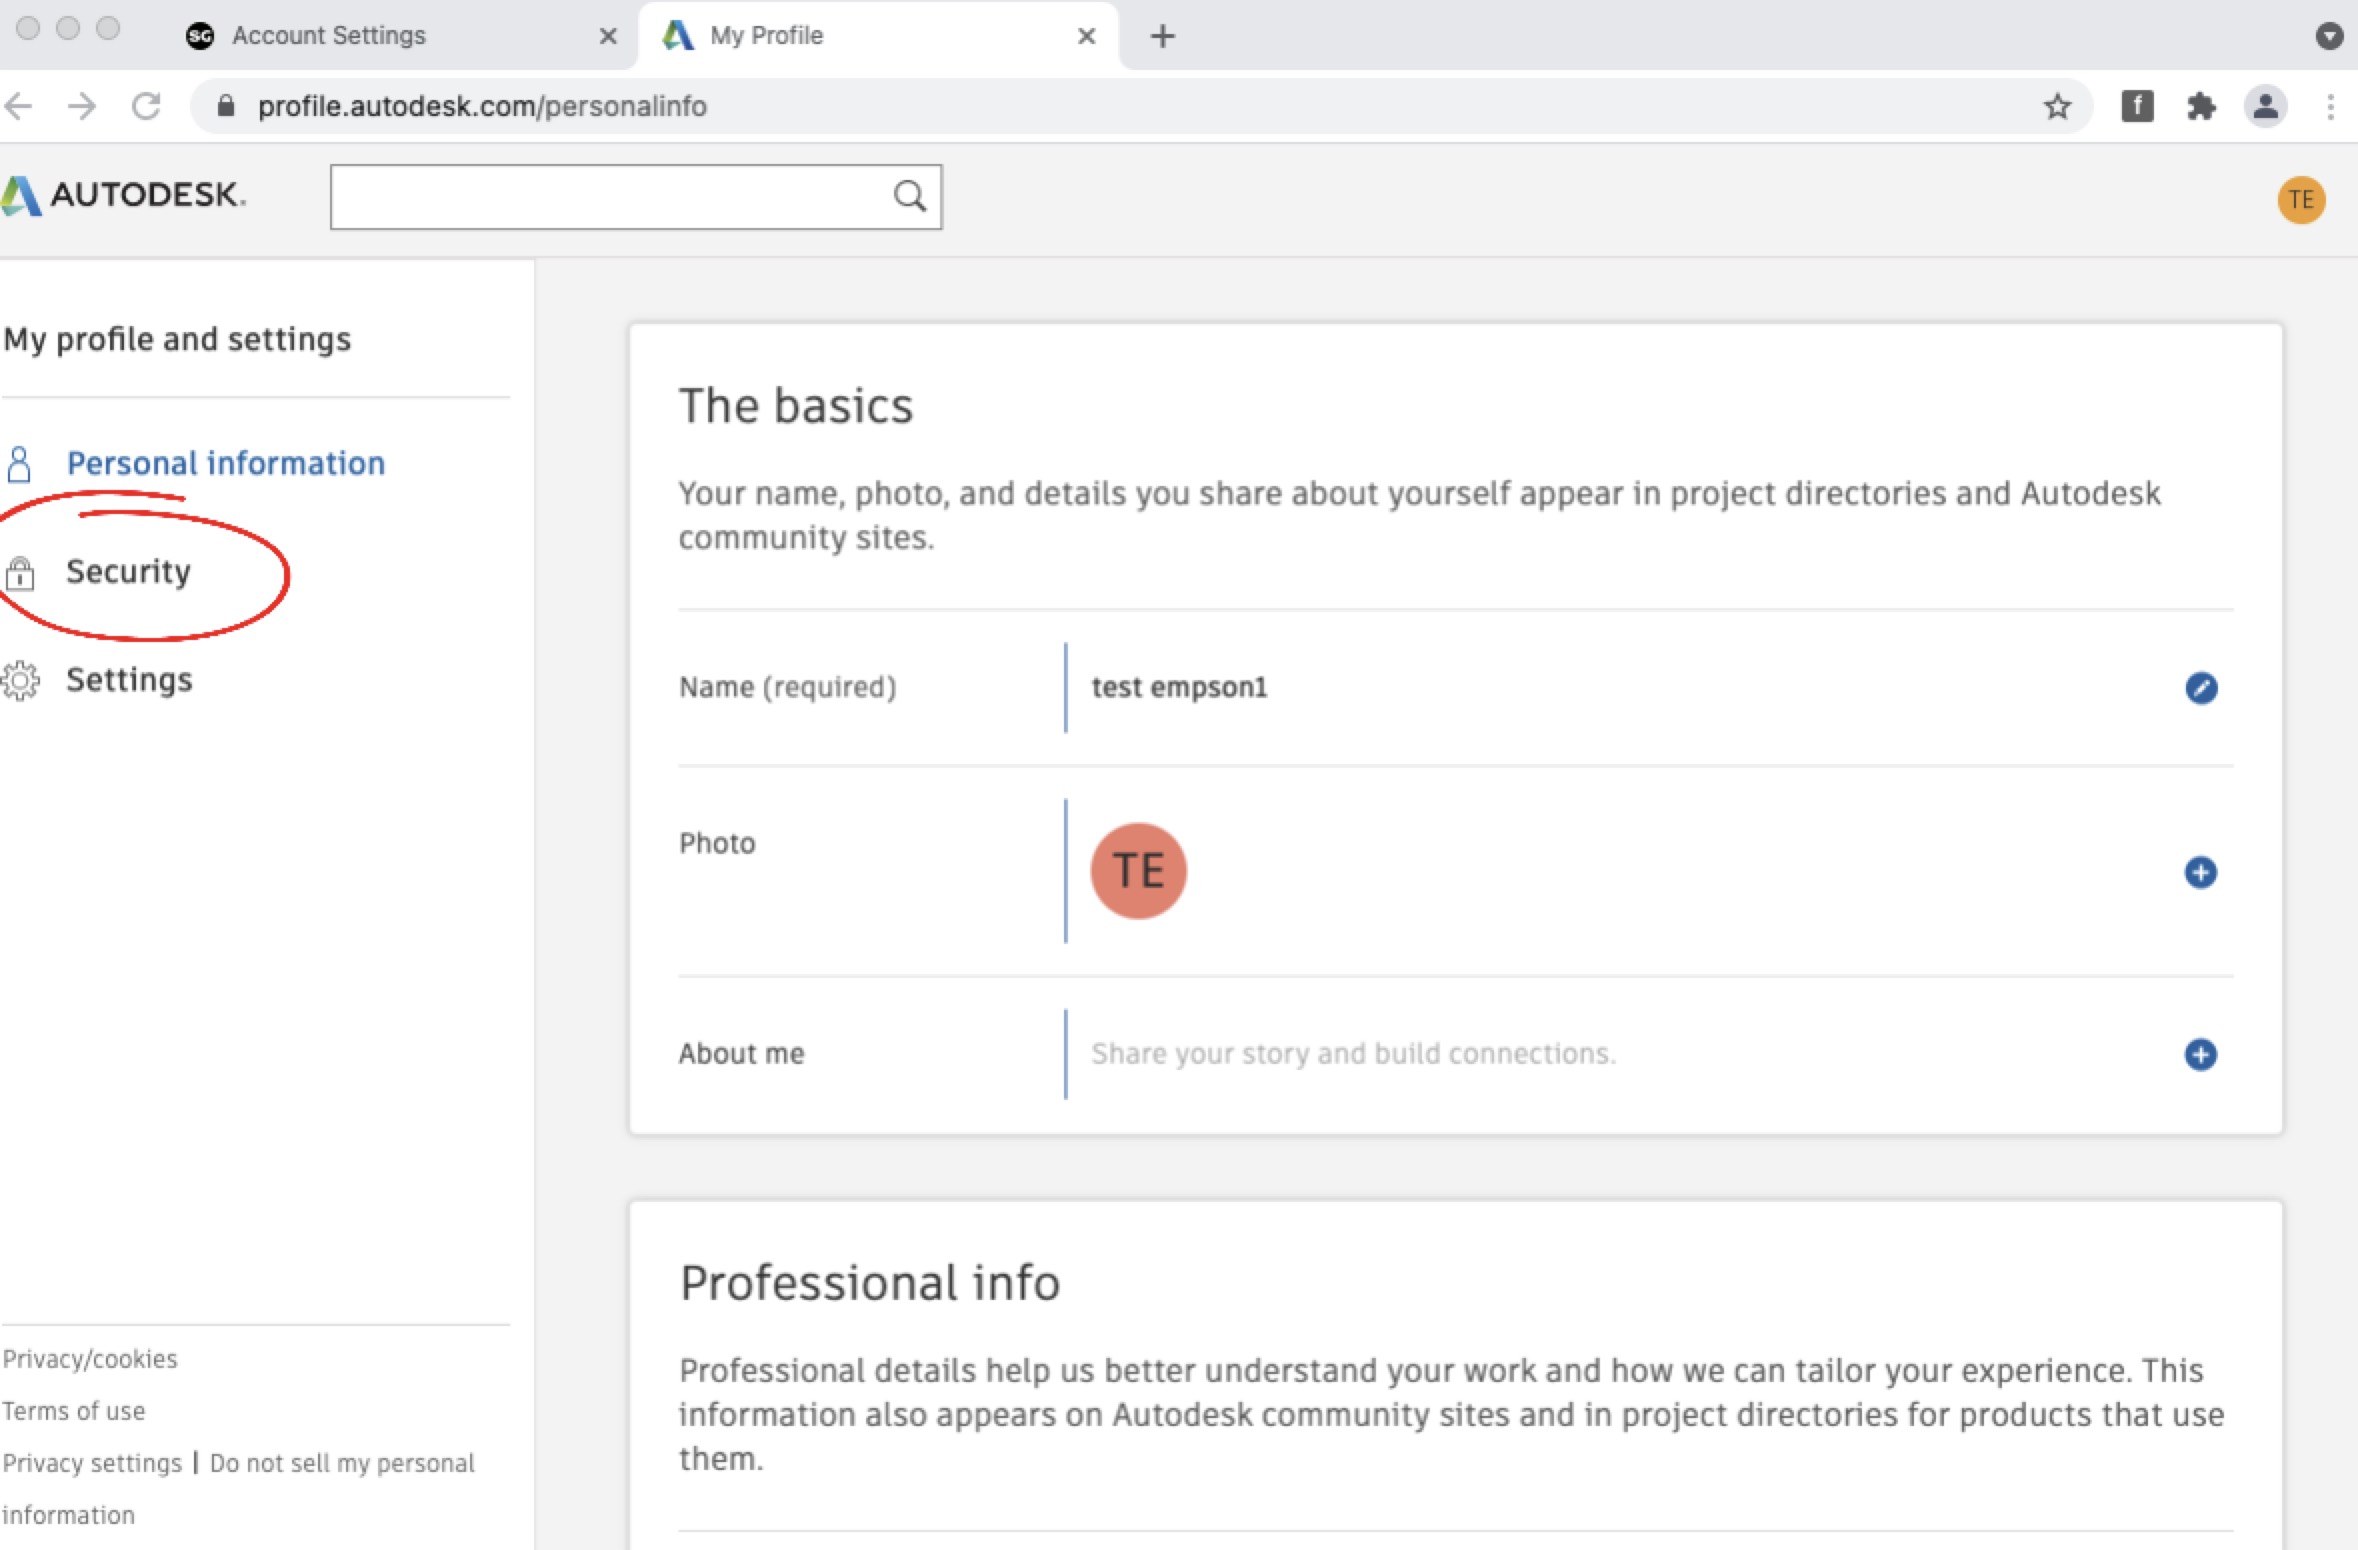Image resolution: width=2358 pixels, height=1550 pixels.
Task: Select Personal information in the sidebar
Action: [x=225, y=463]
